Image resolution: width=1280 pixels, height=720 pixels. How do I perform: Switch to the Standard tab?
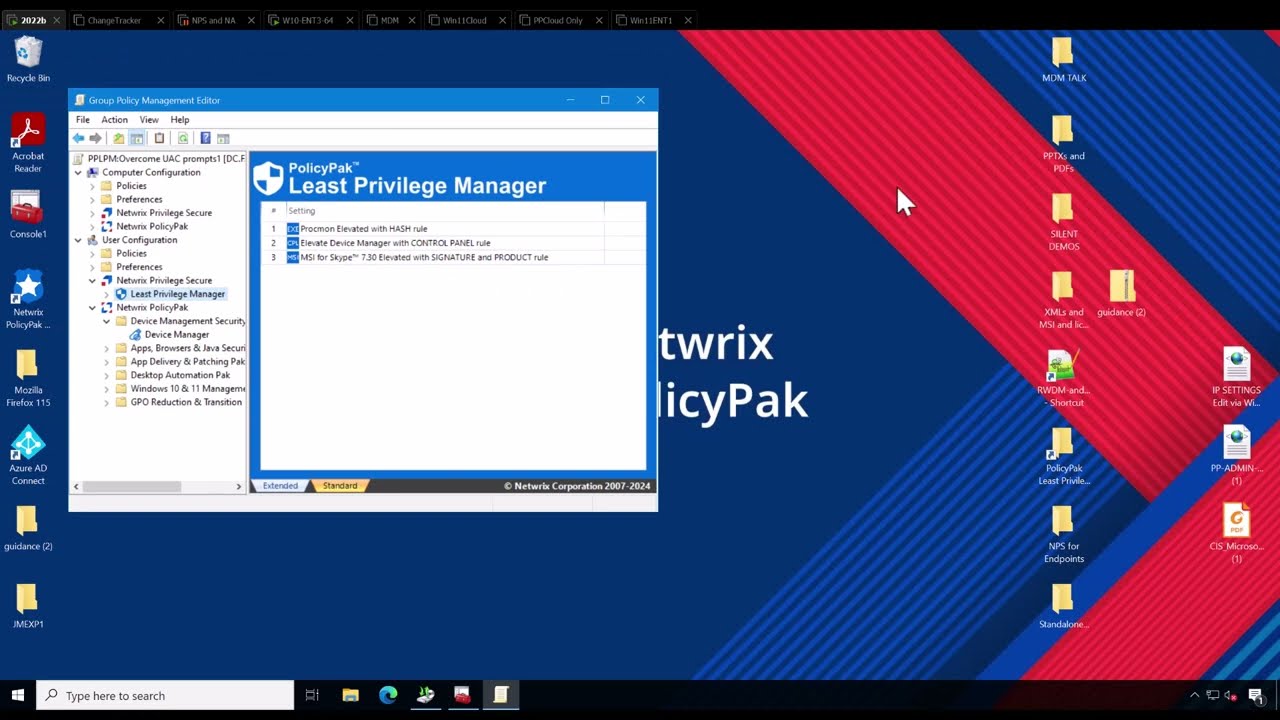(339, 486)
